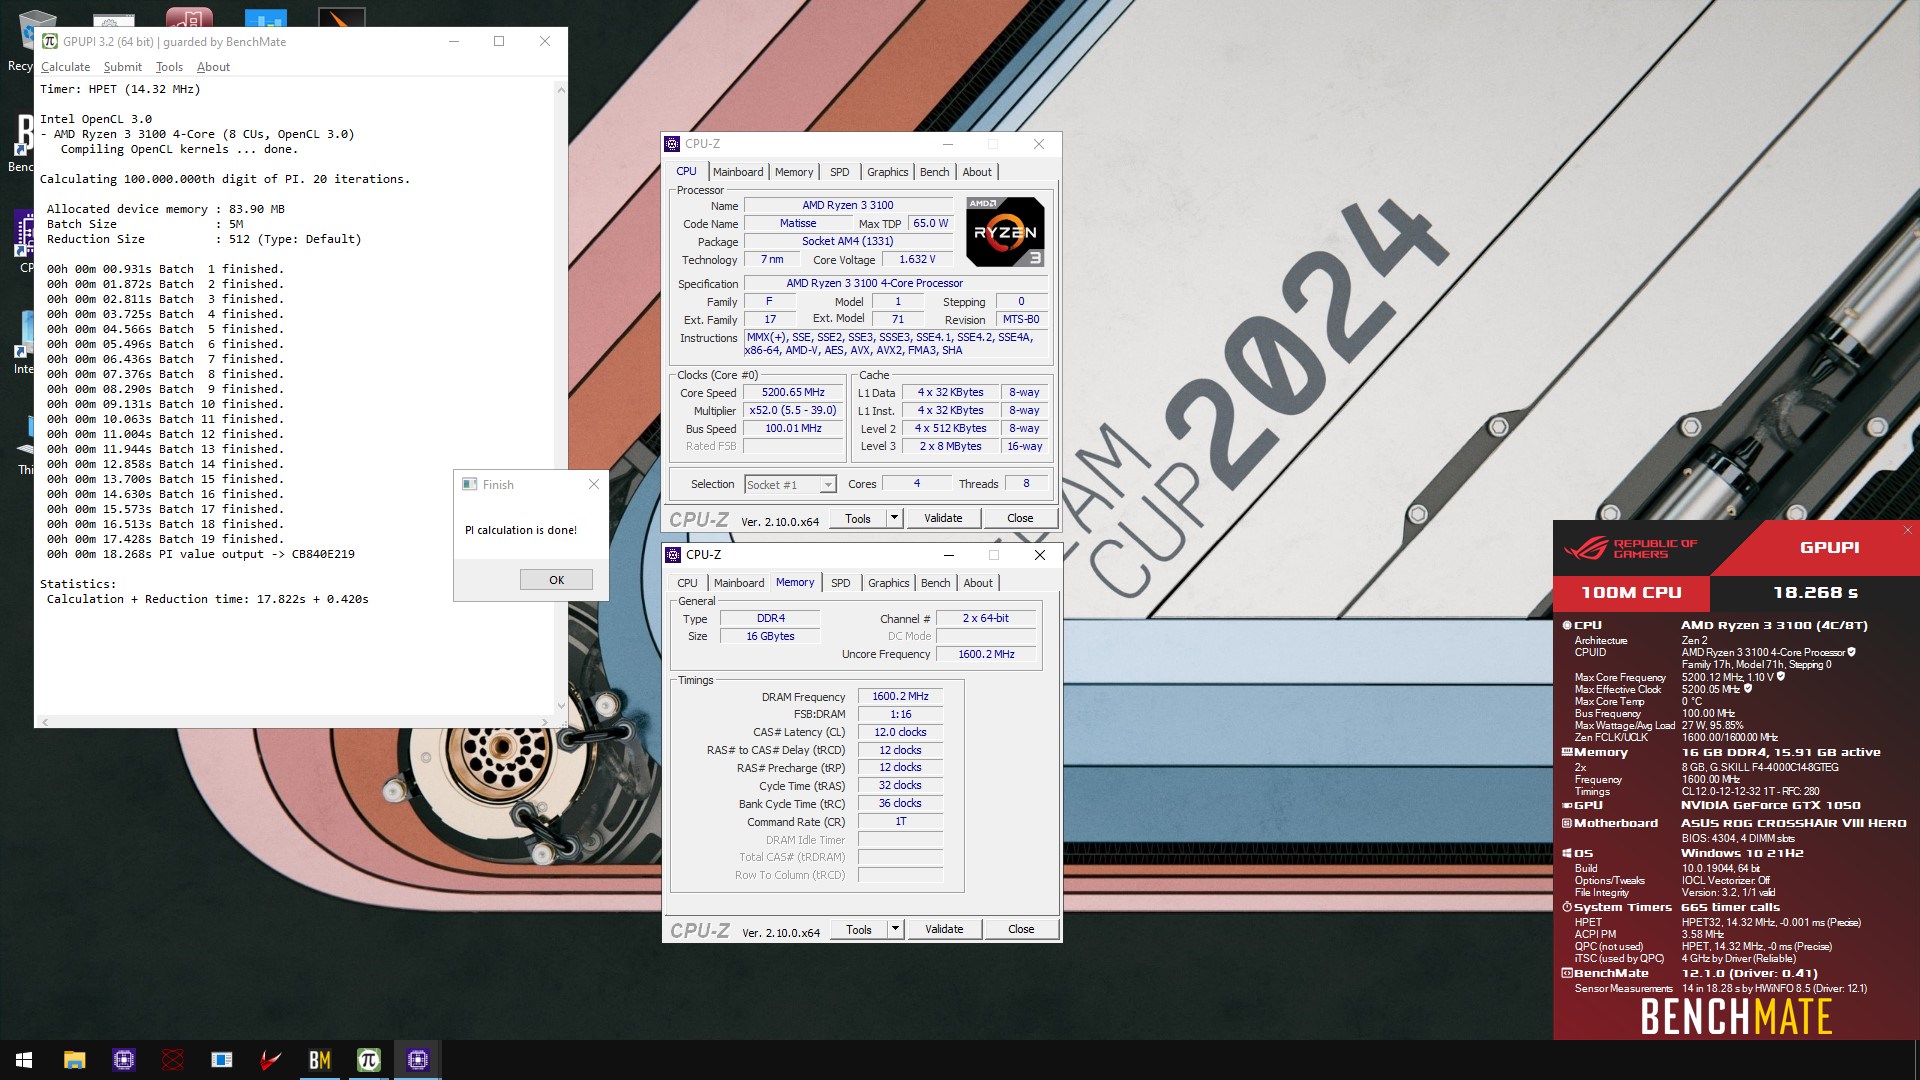Click 'PI value output -> CB840E219' line

pos(201,554)
